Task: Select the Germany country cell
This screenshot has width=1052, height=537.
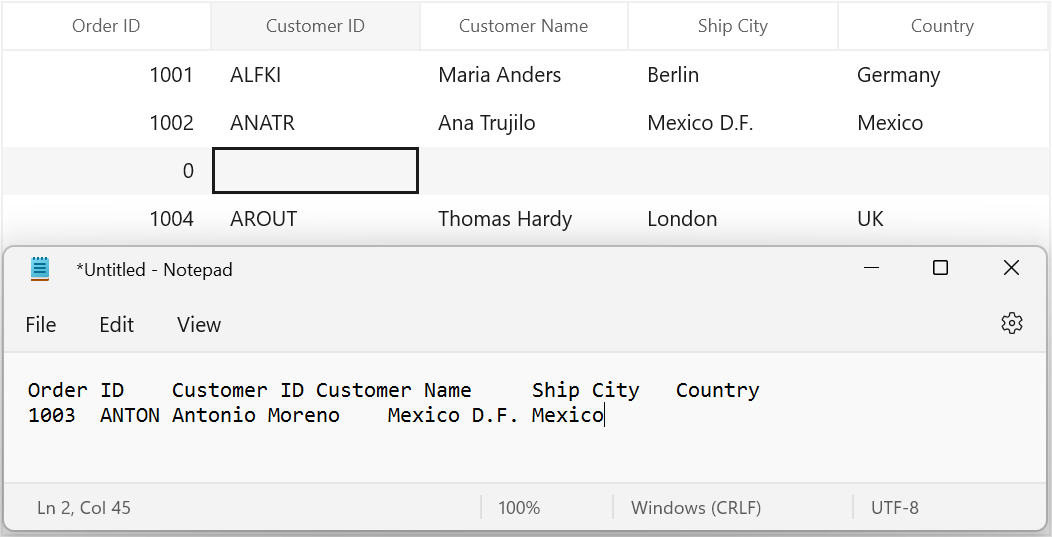Action: click(943, 75)
